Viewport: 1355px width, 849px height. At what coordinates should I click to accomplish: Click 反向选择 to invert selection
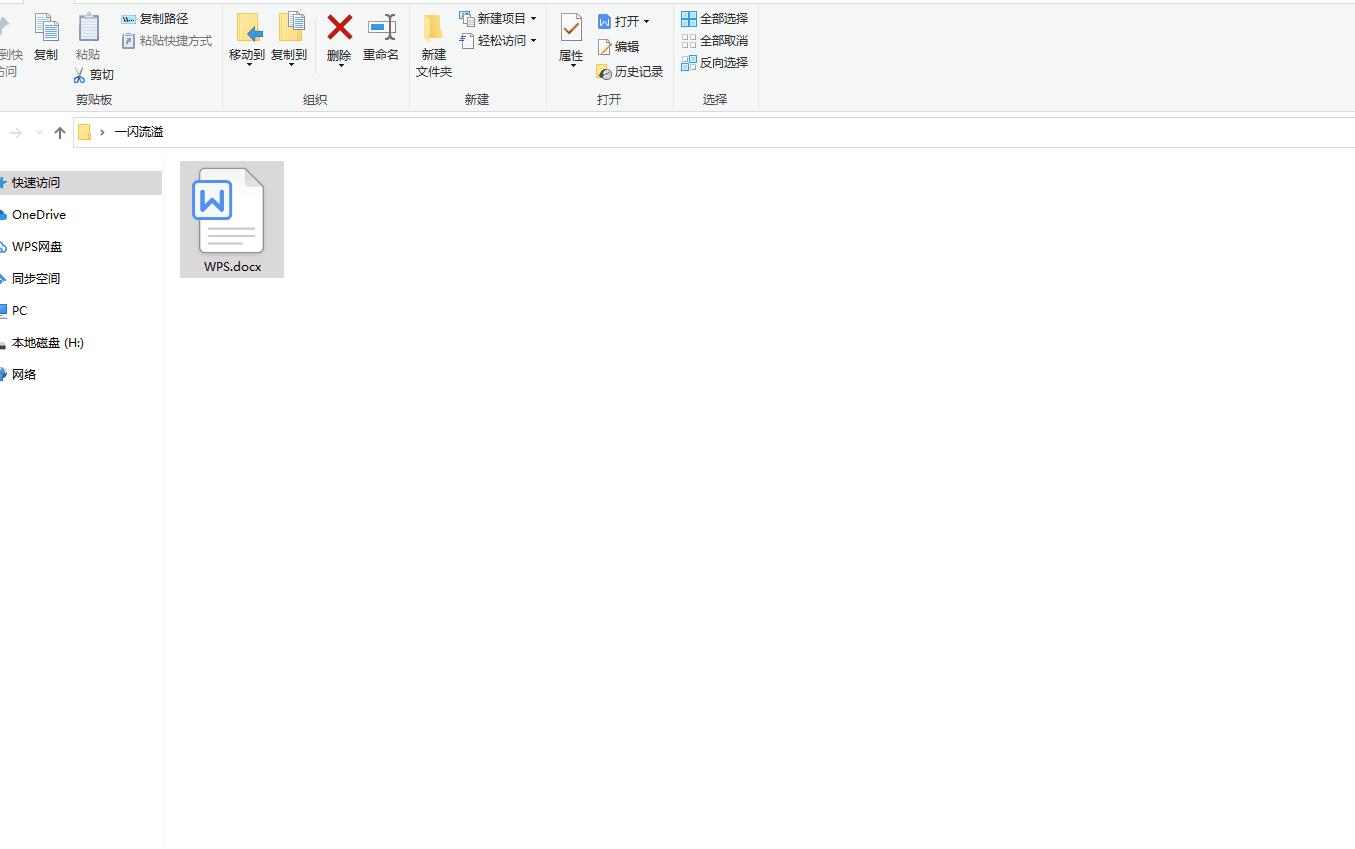716,62
